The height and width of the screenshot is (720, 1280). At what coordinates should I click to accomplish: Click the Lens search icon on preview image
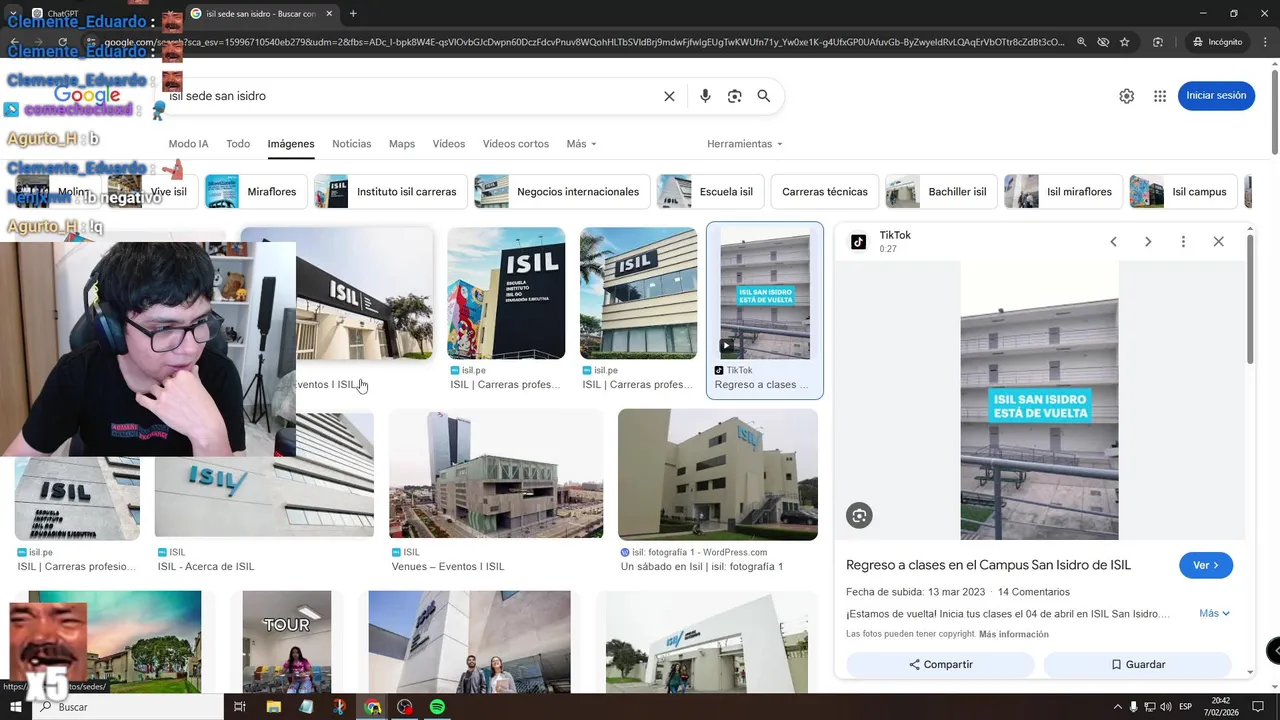[x=859, y=515]
